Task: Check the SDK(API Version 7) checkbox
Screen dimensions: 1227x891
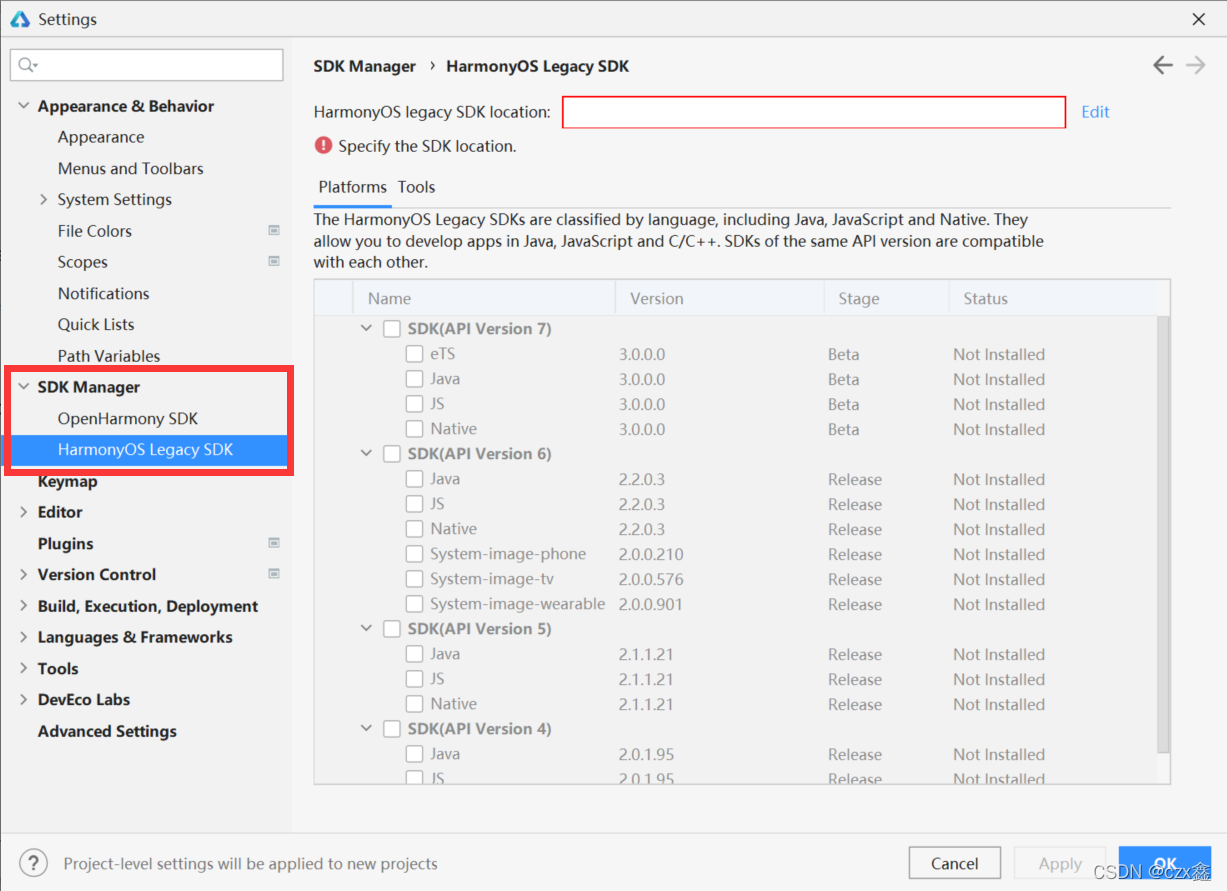Action: [x=392, y=329]
